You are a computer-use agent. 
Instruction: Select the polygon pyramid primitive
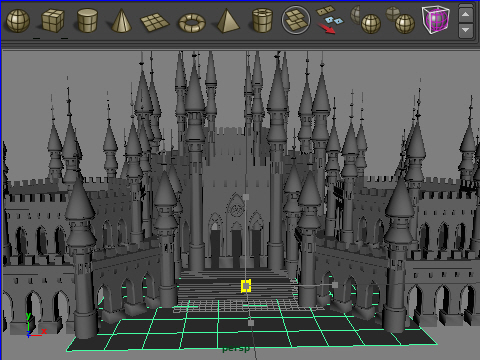(x=228, y=21)
